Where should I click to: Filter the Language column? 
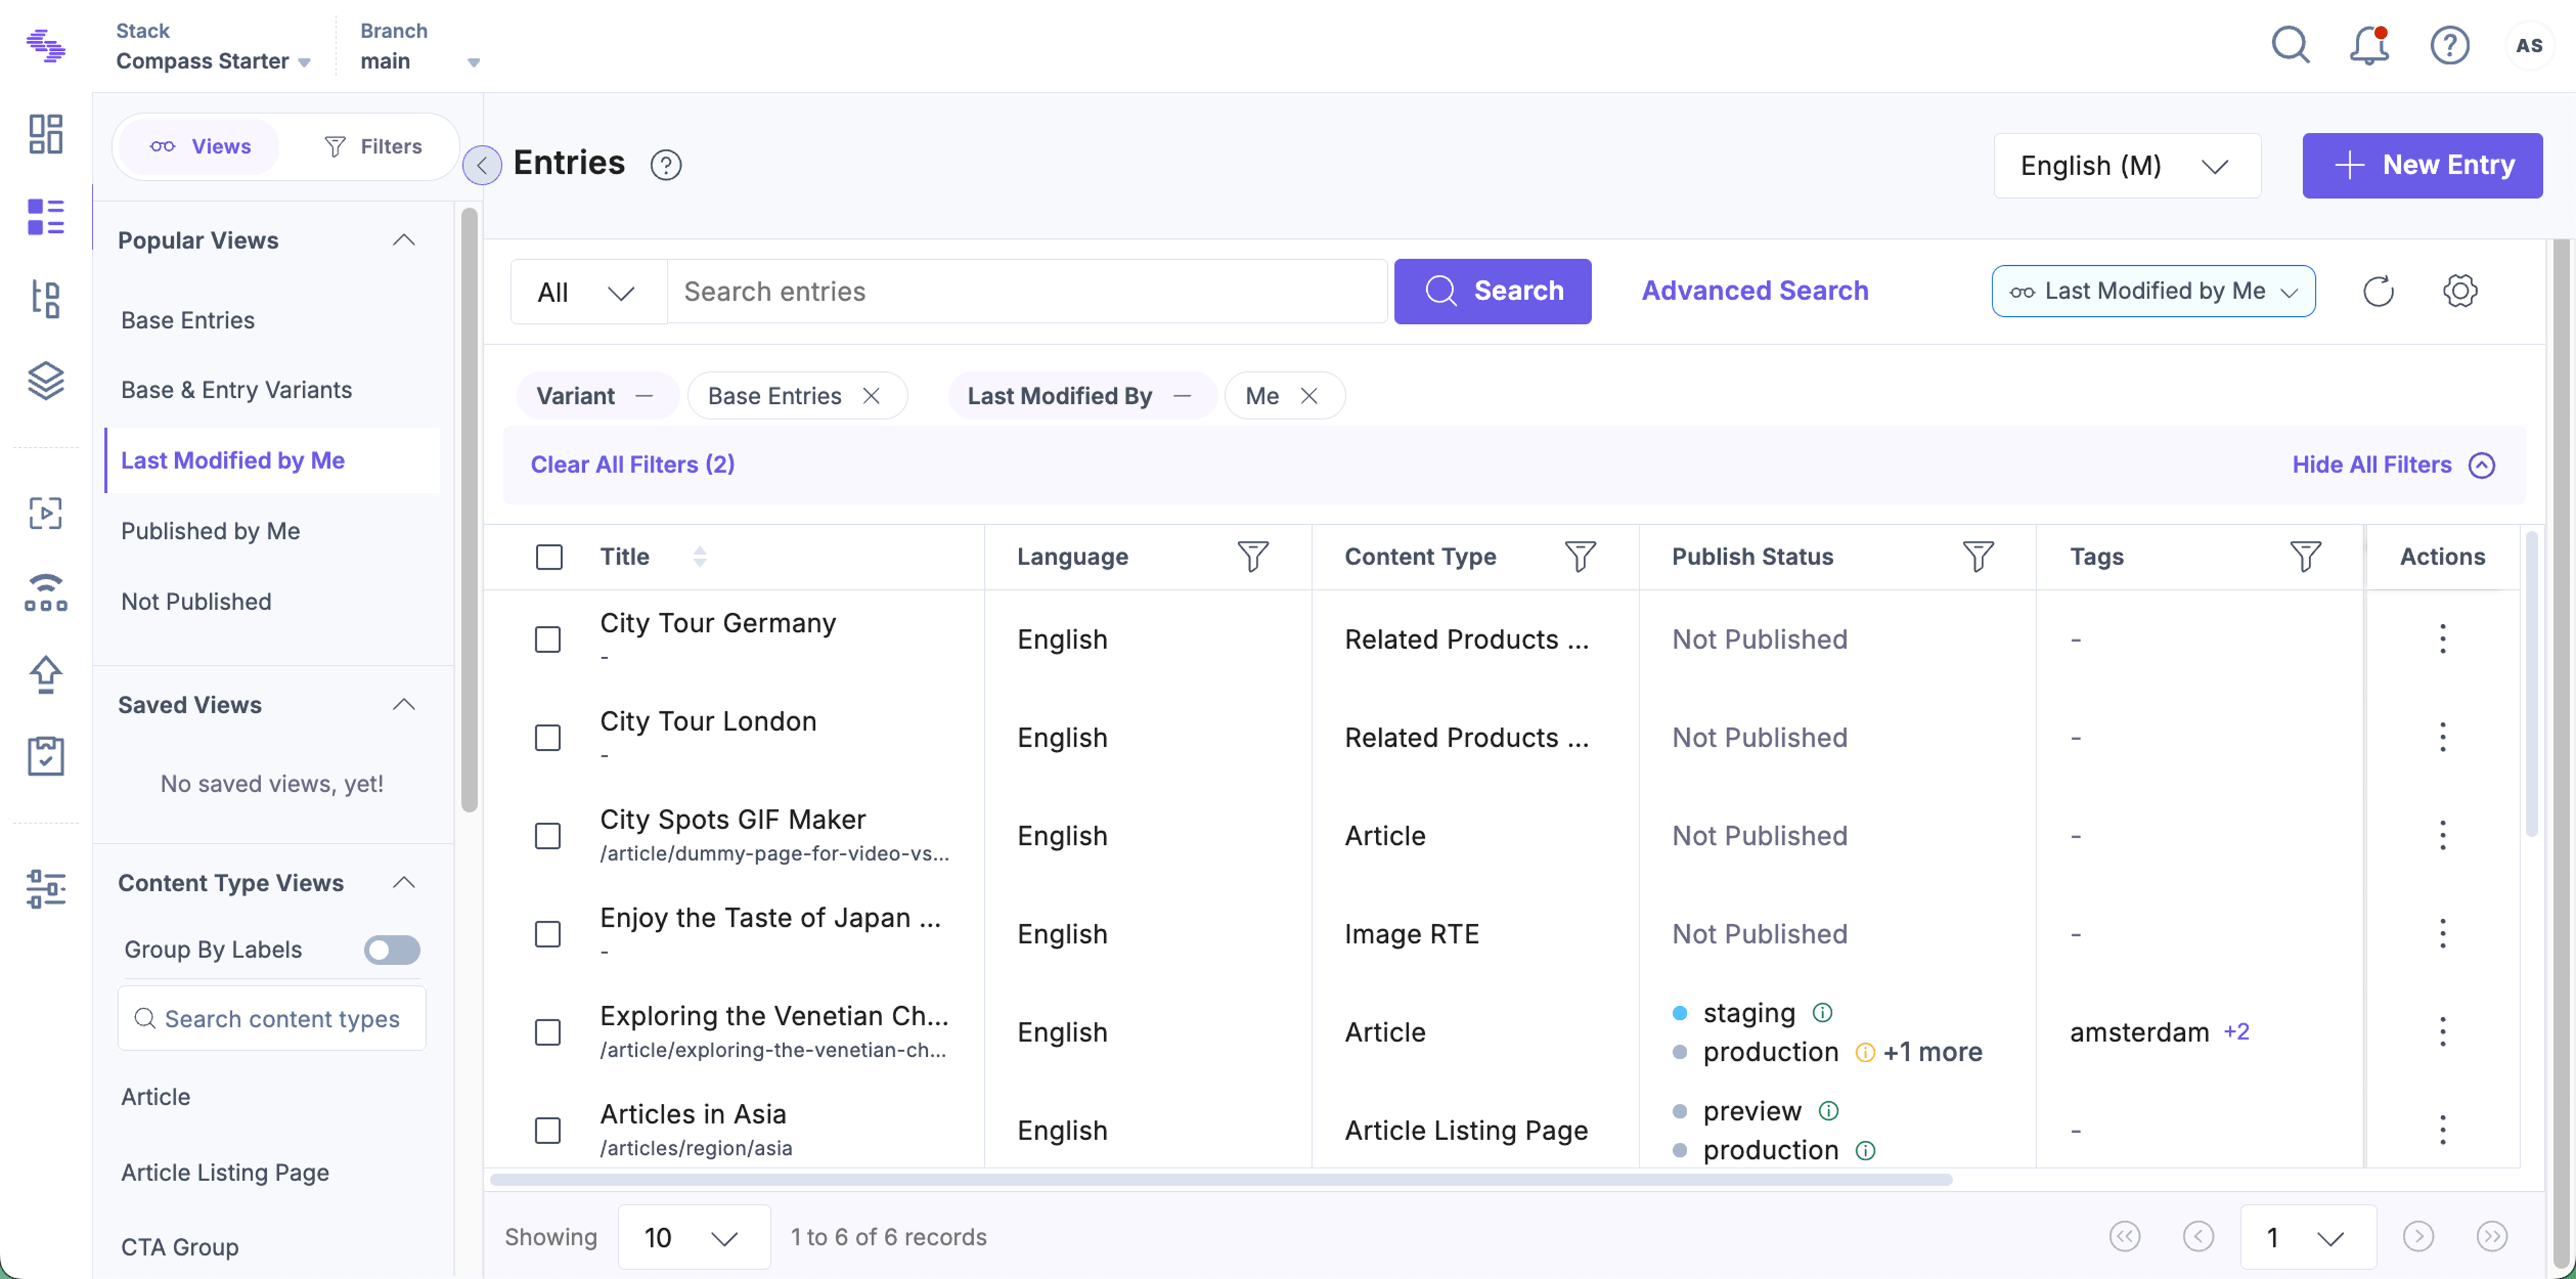pyautogui.click(x=1252, y=557)
